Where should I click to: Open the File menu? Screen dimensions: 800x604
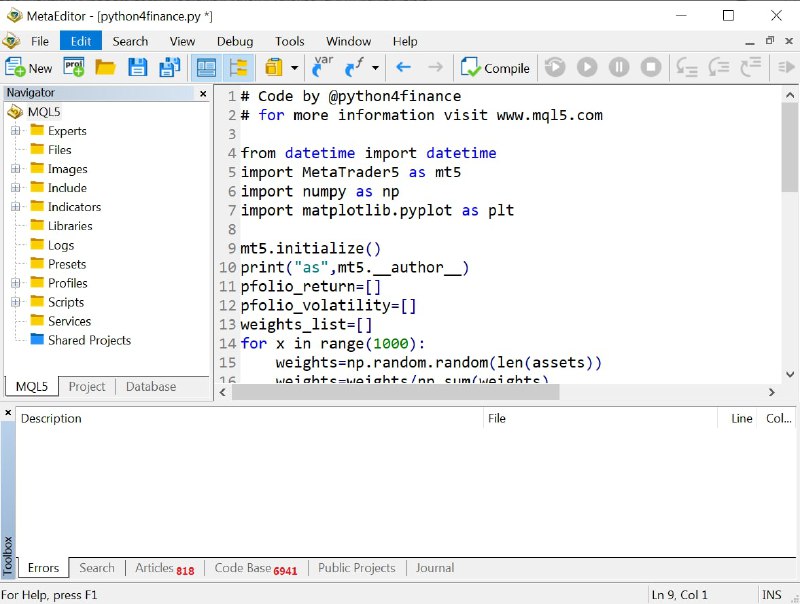click(40, 41)
